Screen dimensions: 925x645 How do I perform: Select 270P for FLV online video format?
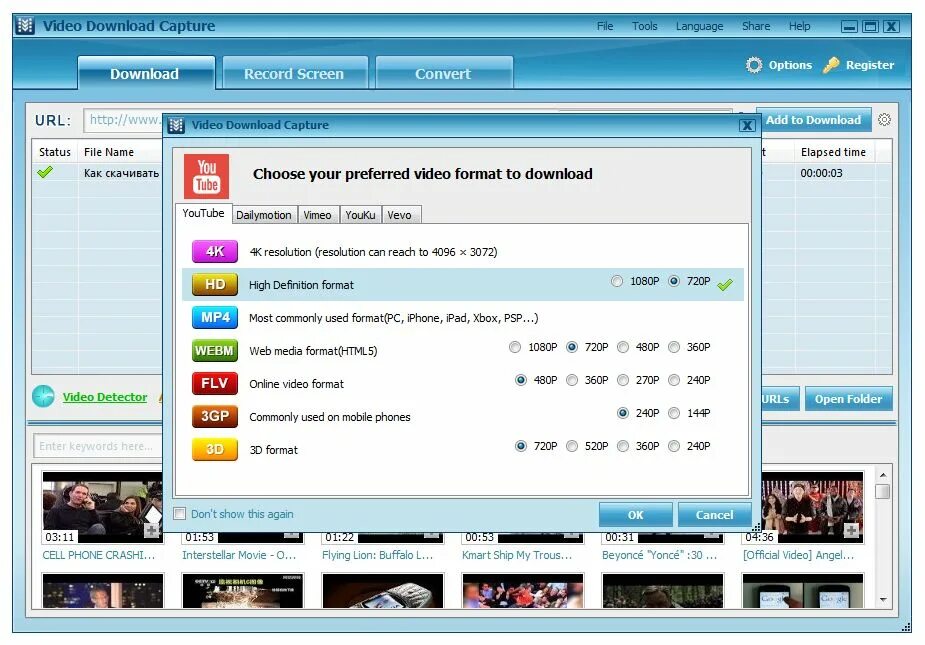pos(623,380)
